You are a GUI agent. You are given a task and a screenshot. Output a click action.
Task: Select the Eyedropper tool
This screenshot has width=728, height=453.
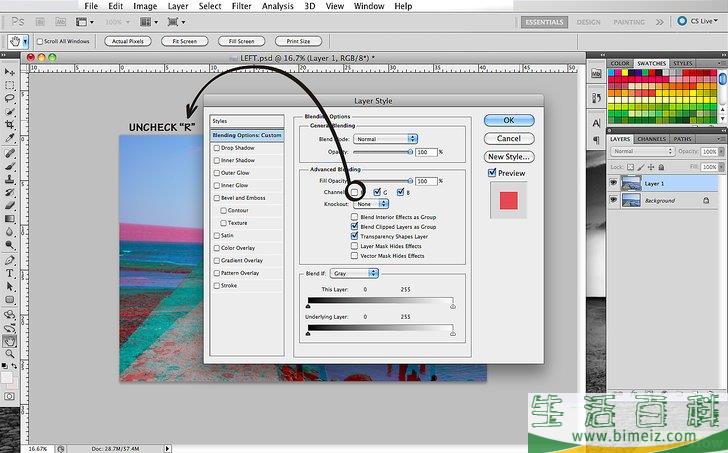[10, 138]
